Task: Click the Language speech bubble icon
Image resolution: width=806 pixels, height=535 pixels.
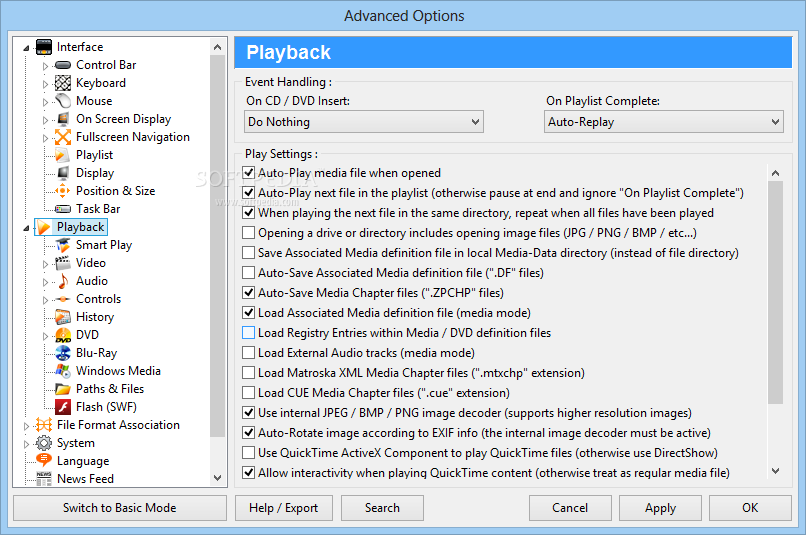Action: pyautogui.click(x=44, y=460)
